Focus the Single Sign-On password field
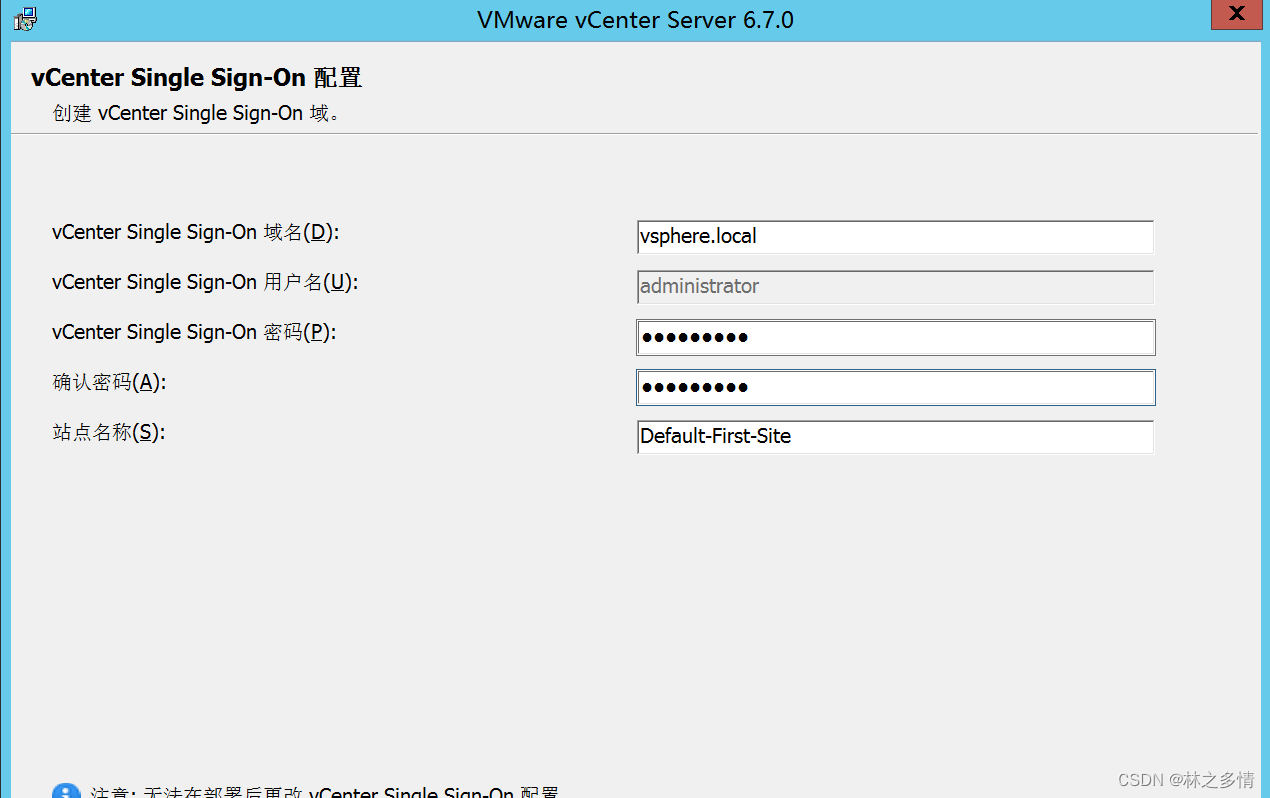Viewport: 1270px width, 798px height. coord(896,337)
